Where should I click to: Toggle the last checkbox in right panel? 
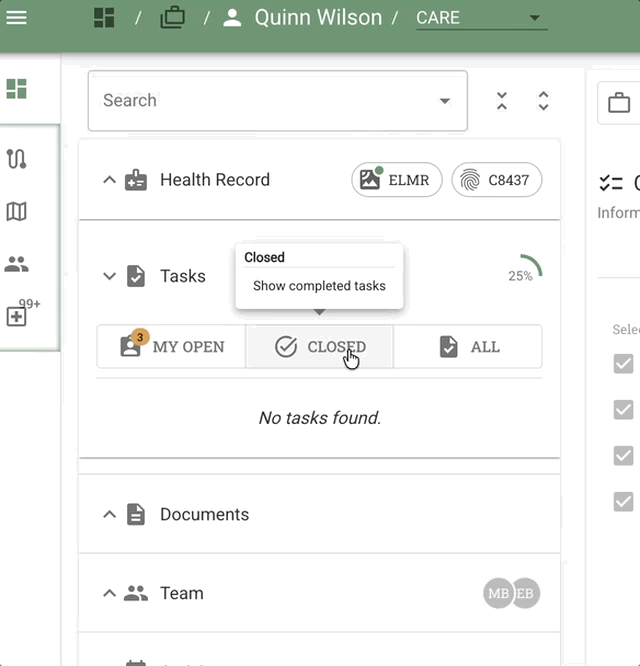tap(623, 501)
